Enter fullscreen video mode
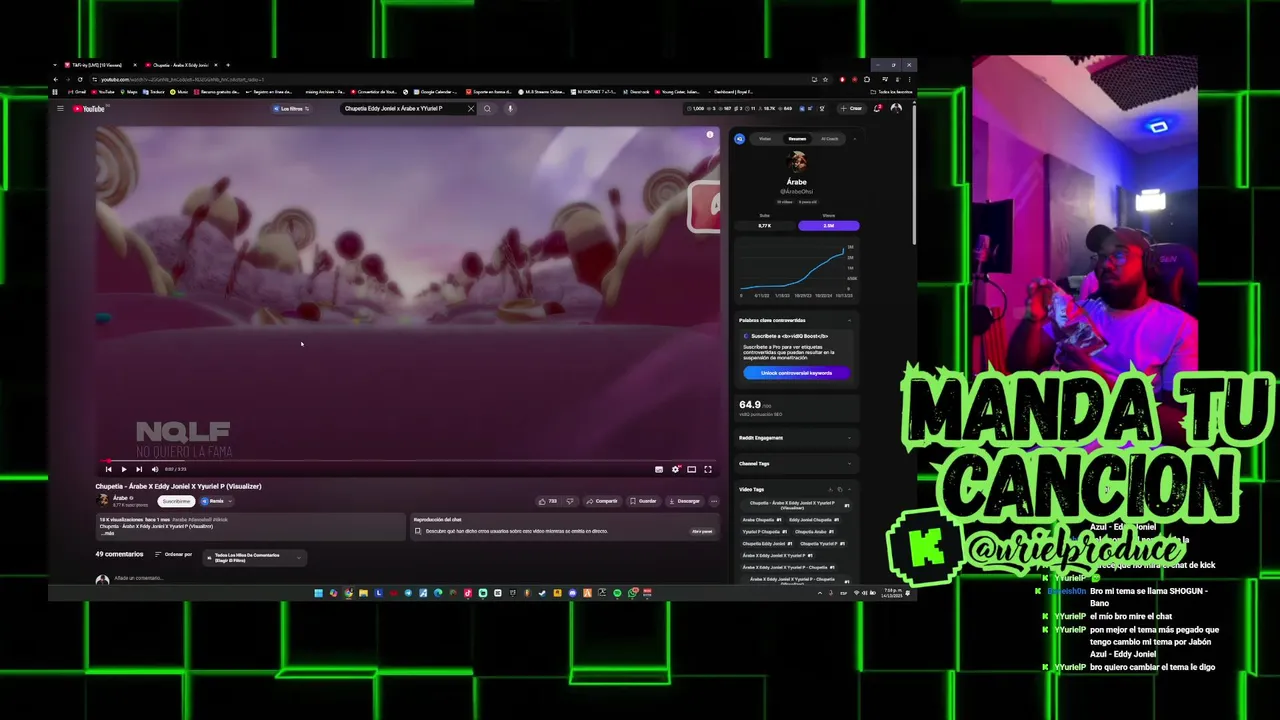 [707, 469]
